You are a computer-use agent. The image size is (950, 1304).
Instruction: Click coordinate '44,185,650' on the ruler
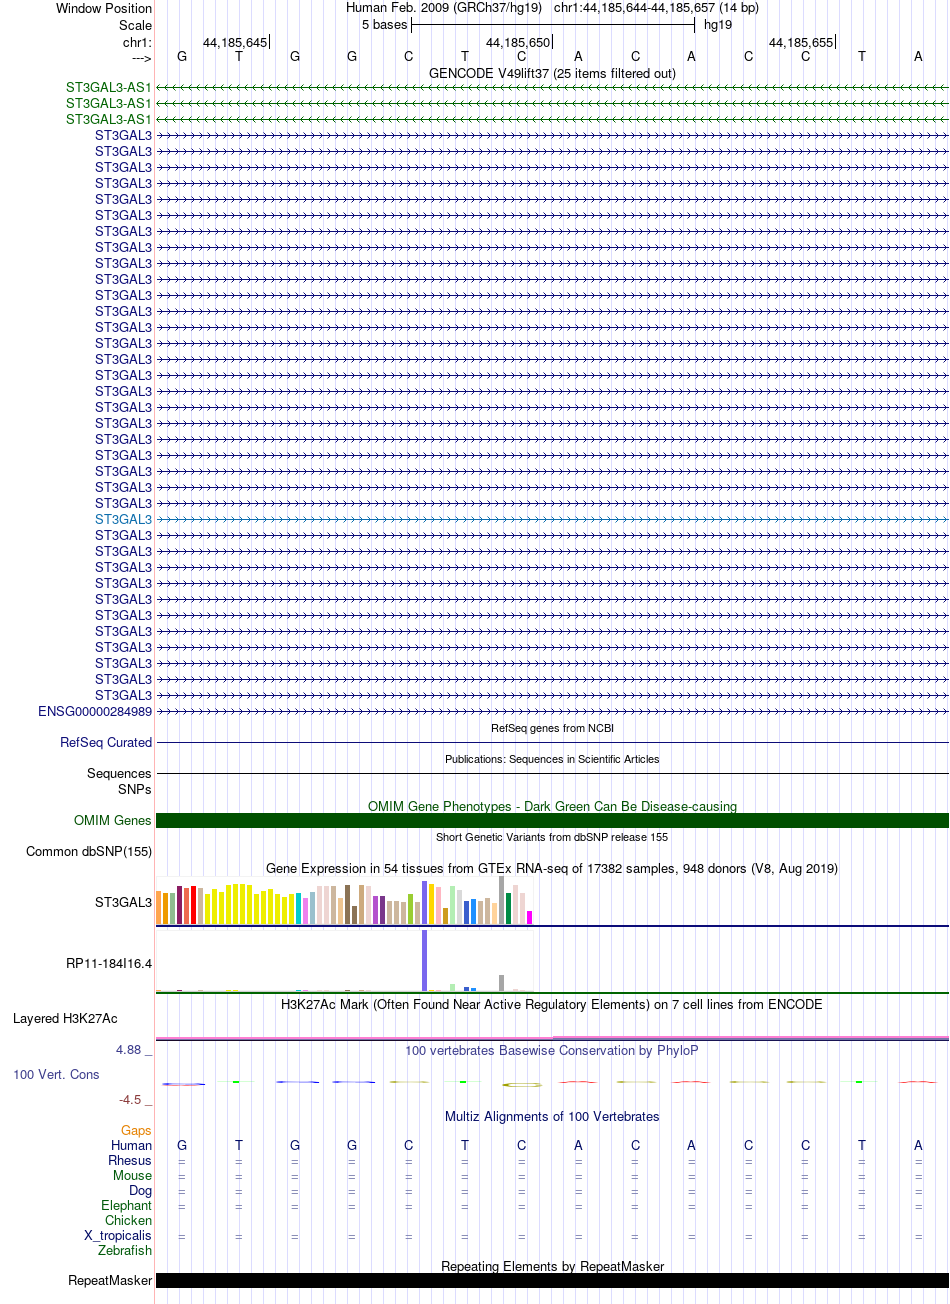point(518,43)
